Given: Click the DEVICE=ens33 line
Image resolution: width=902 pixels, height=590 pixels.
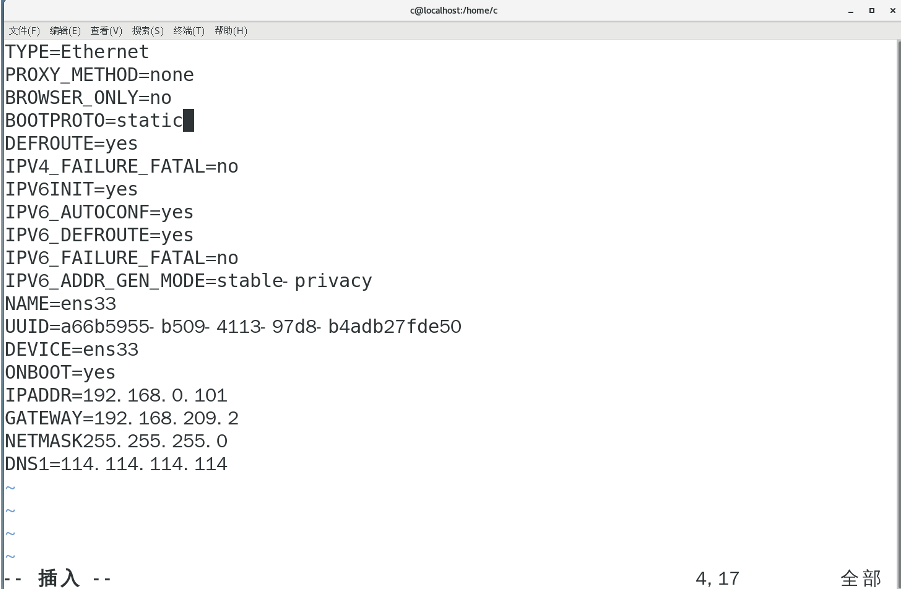Looking at the screenshot, I should click(x=70, y=349).
